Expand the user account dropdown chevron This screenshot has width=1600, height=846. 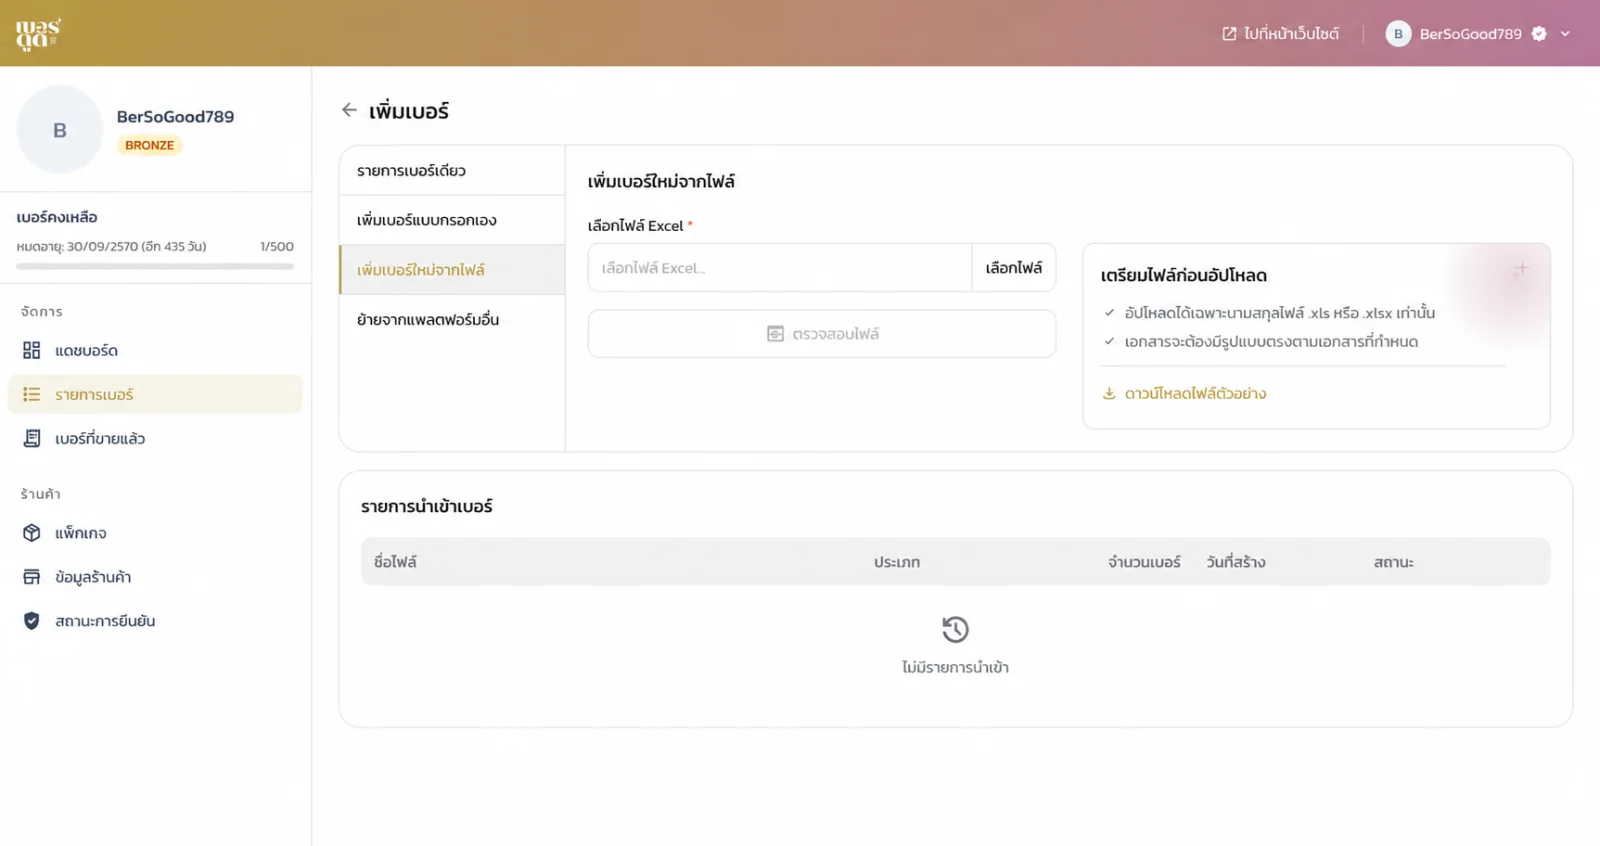(1565, 34)
